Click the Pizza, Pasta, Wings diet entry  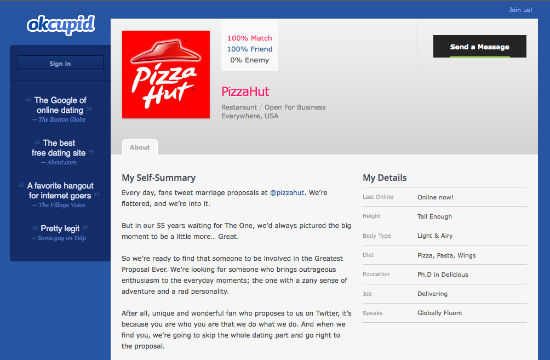pyautogui.click(x=447, y=255)
